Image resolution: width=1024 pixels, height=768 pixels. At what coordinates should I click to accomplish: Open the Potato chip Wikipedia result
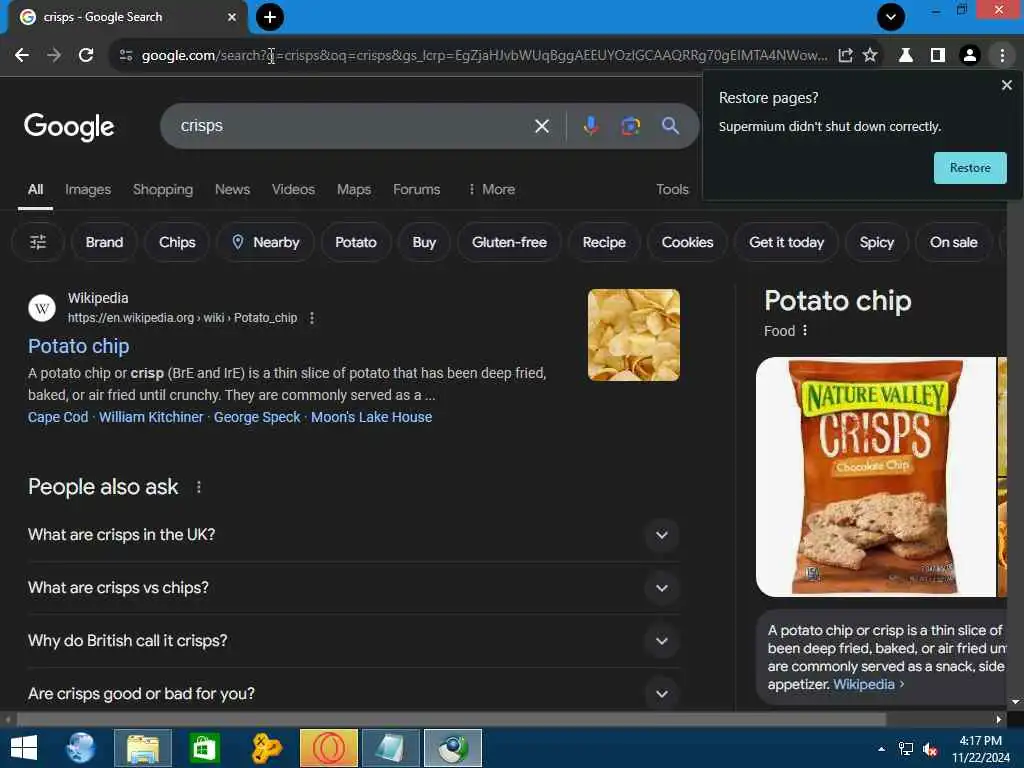[x=78, y=346]
